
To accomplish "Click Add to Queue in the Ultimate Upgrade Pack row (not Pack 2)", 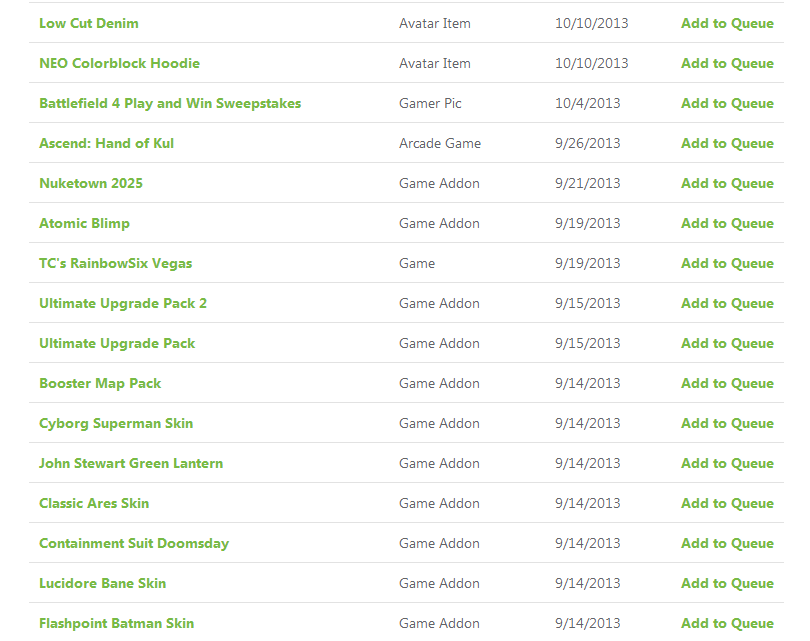I will click(x=727, y=343).
